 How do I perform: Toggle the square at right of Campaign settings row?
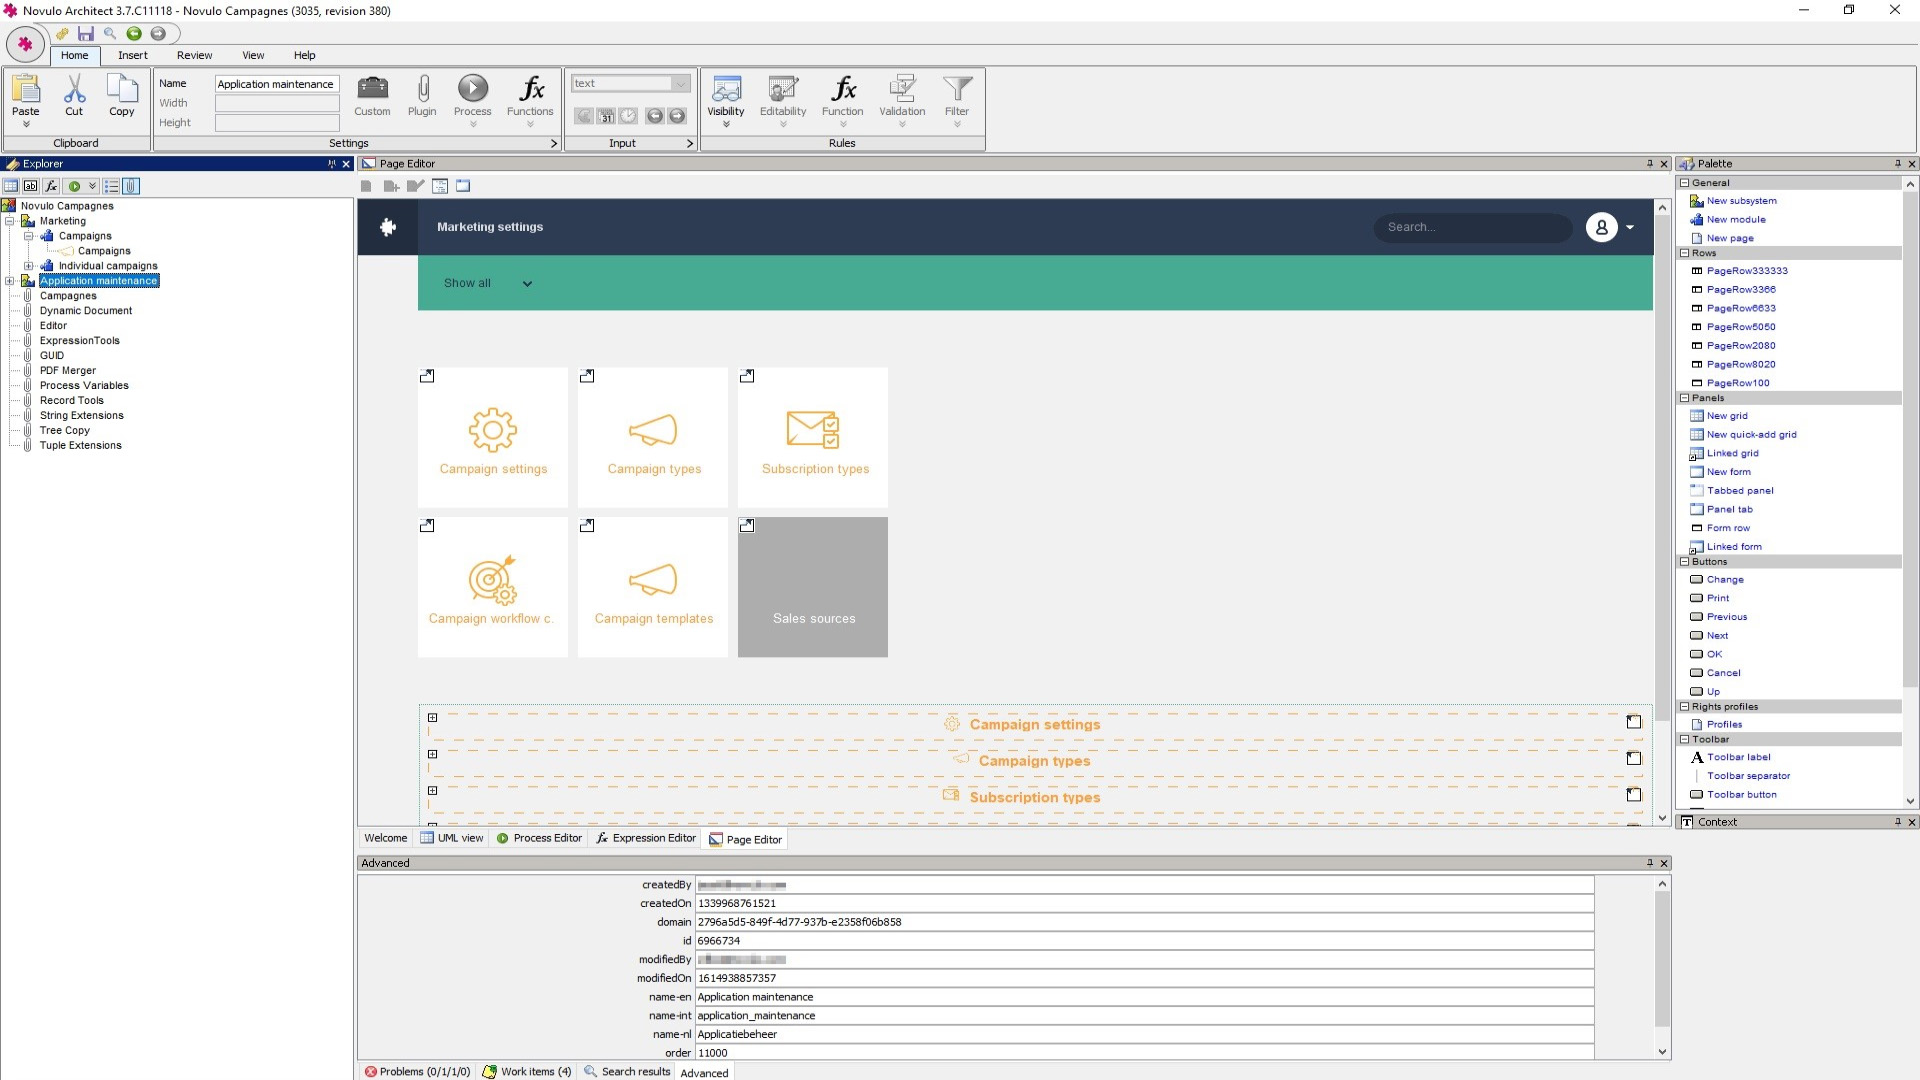[1634, 722]
